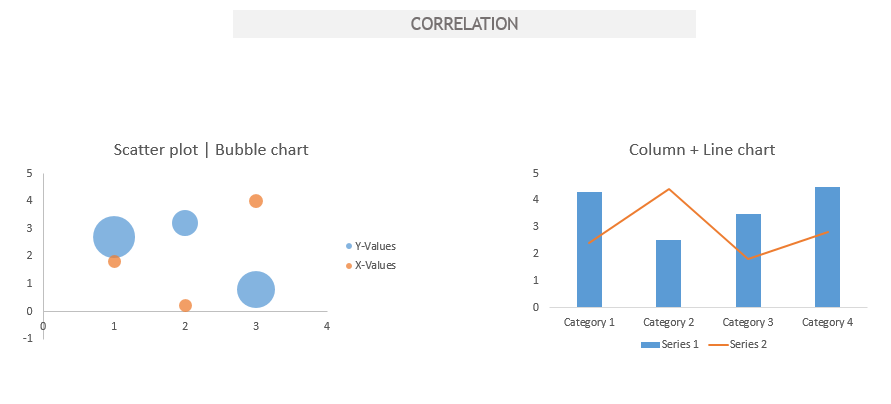Viewport: 891px width, 404px height.
Task: Select the Category 2 blue column
Action: (x=668, y=274)
